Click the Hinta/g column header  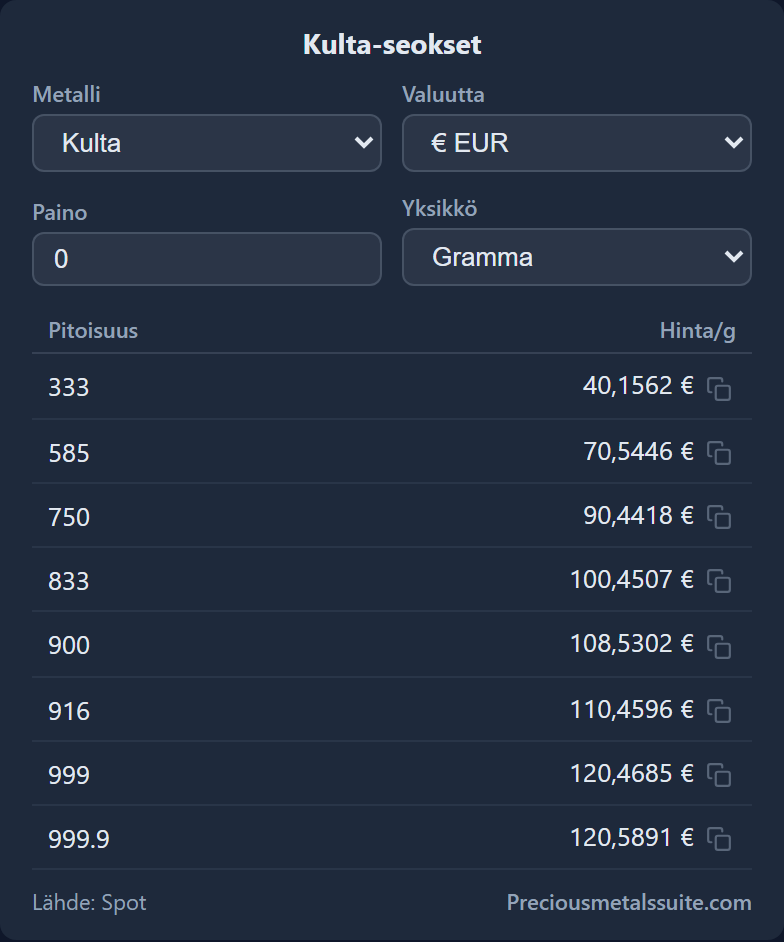[x=697, y=330]
